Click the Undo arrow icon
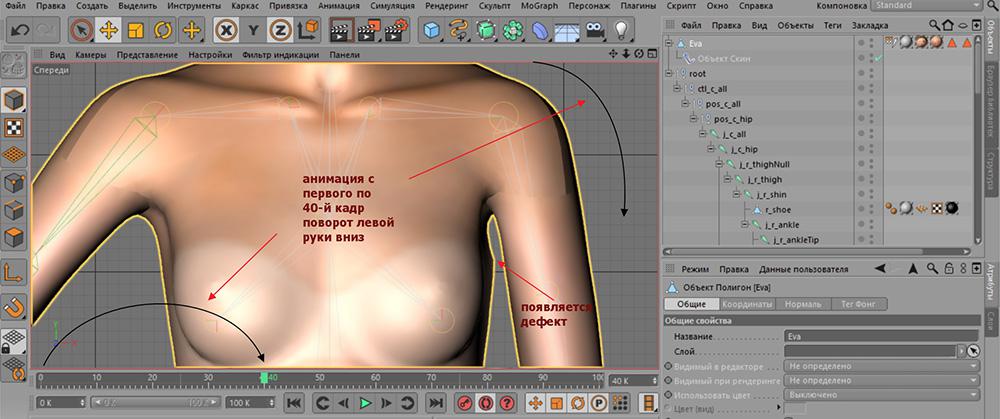The image size is (1000, 419). point(18,30)
